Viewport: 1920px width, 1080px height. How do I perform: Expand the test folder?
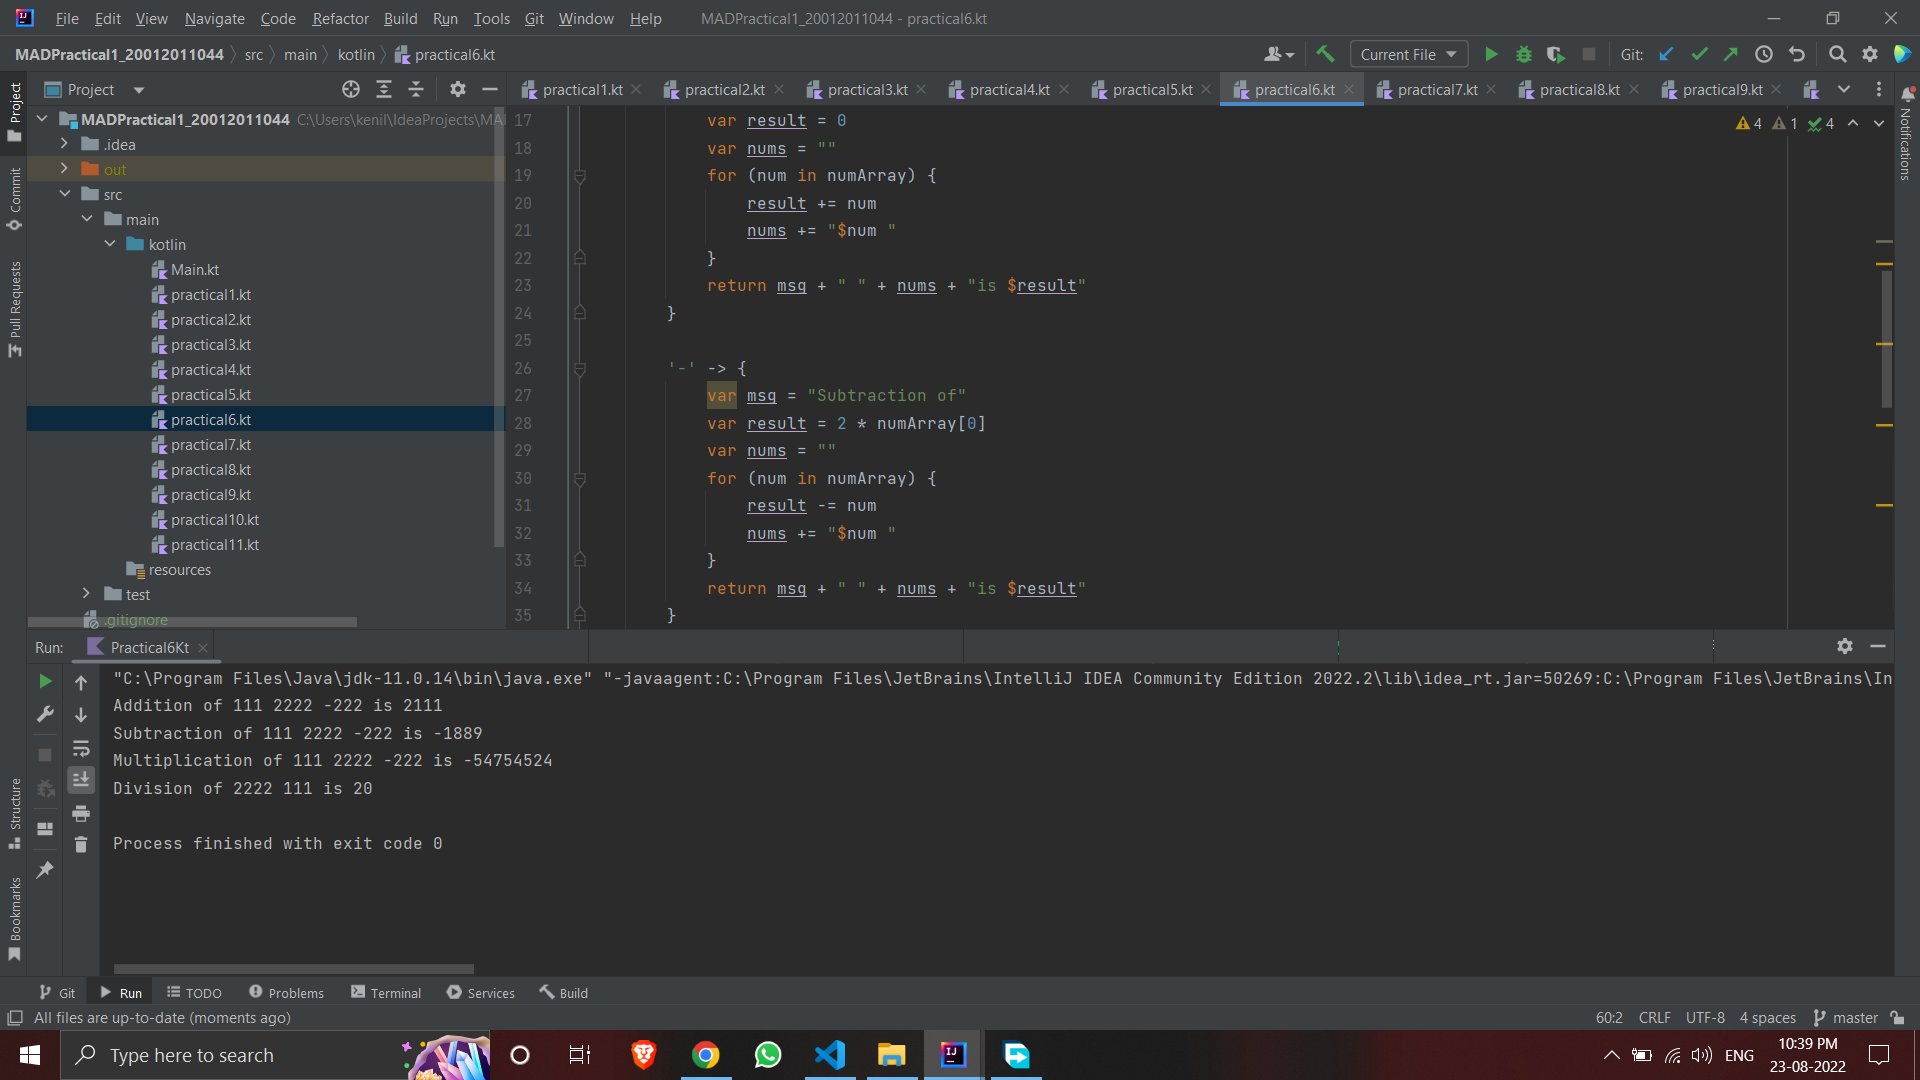click(86, 593)
